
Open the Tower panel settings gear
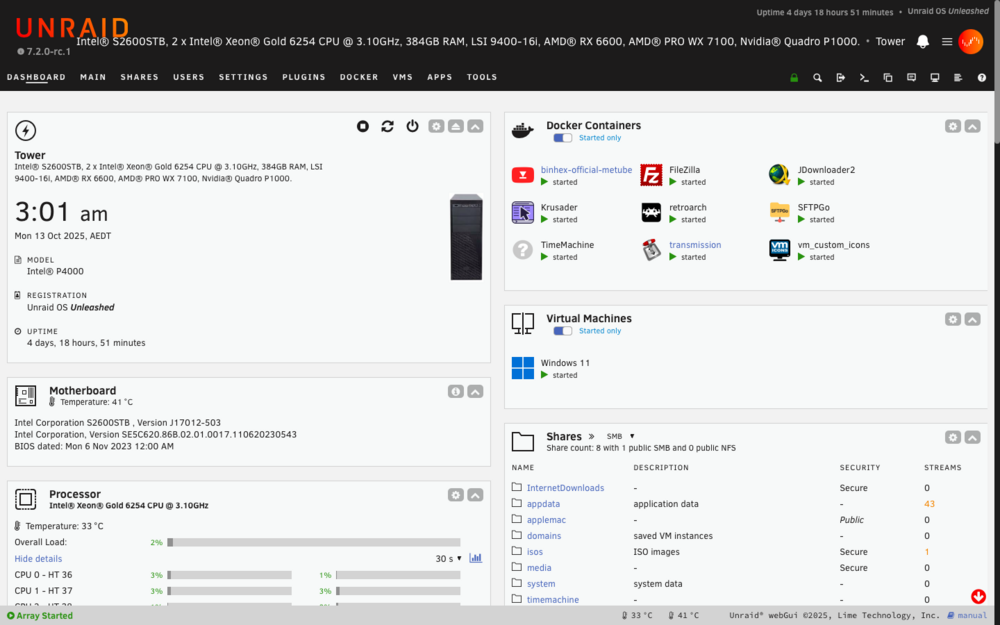click(436, 126)
